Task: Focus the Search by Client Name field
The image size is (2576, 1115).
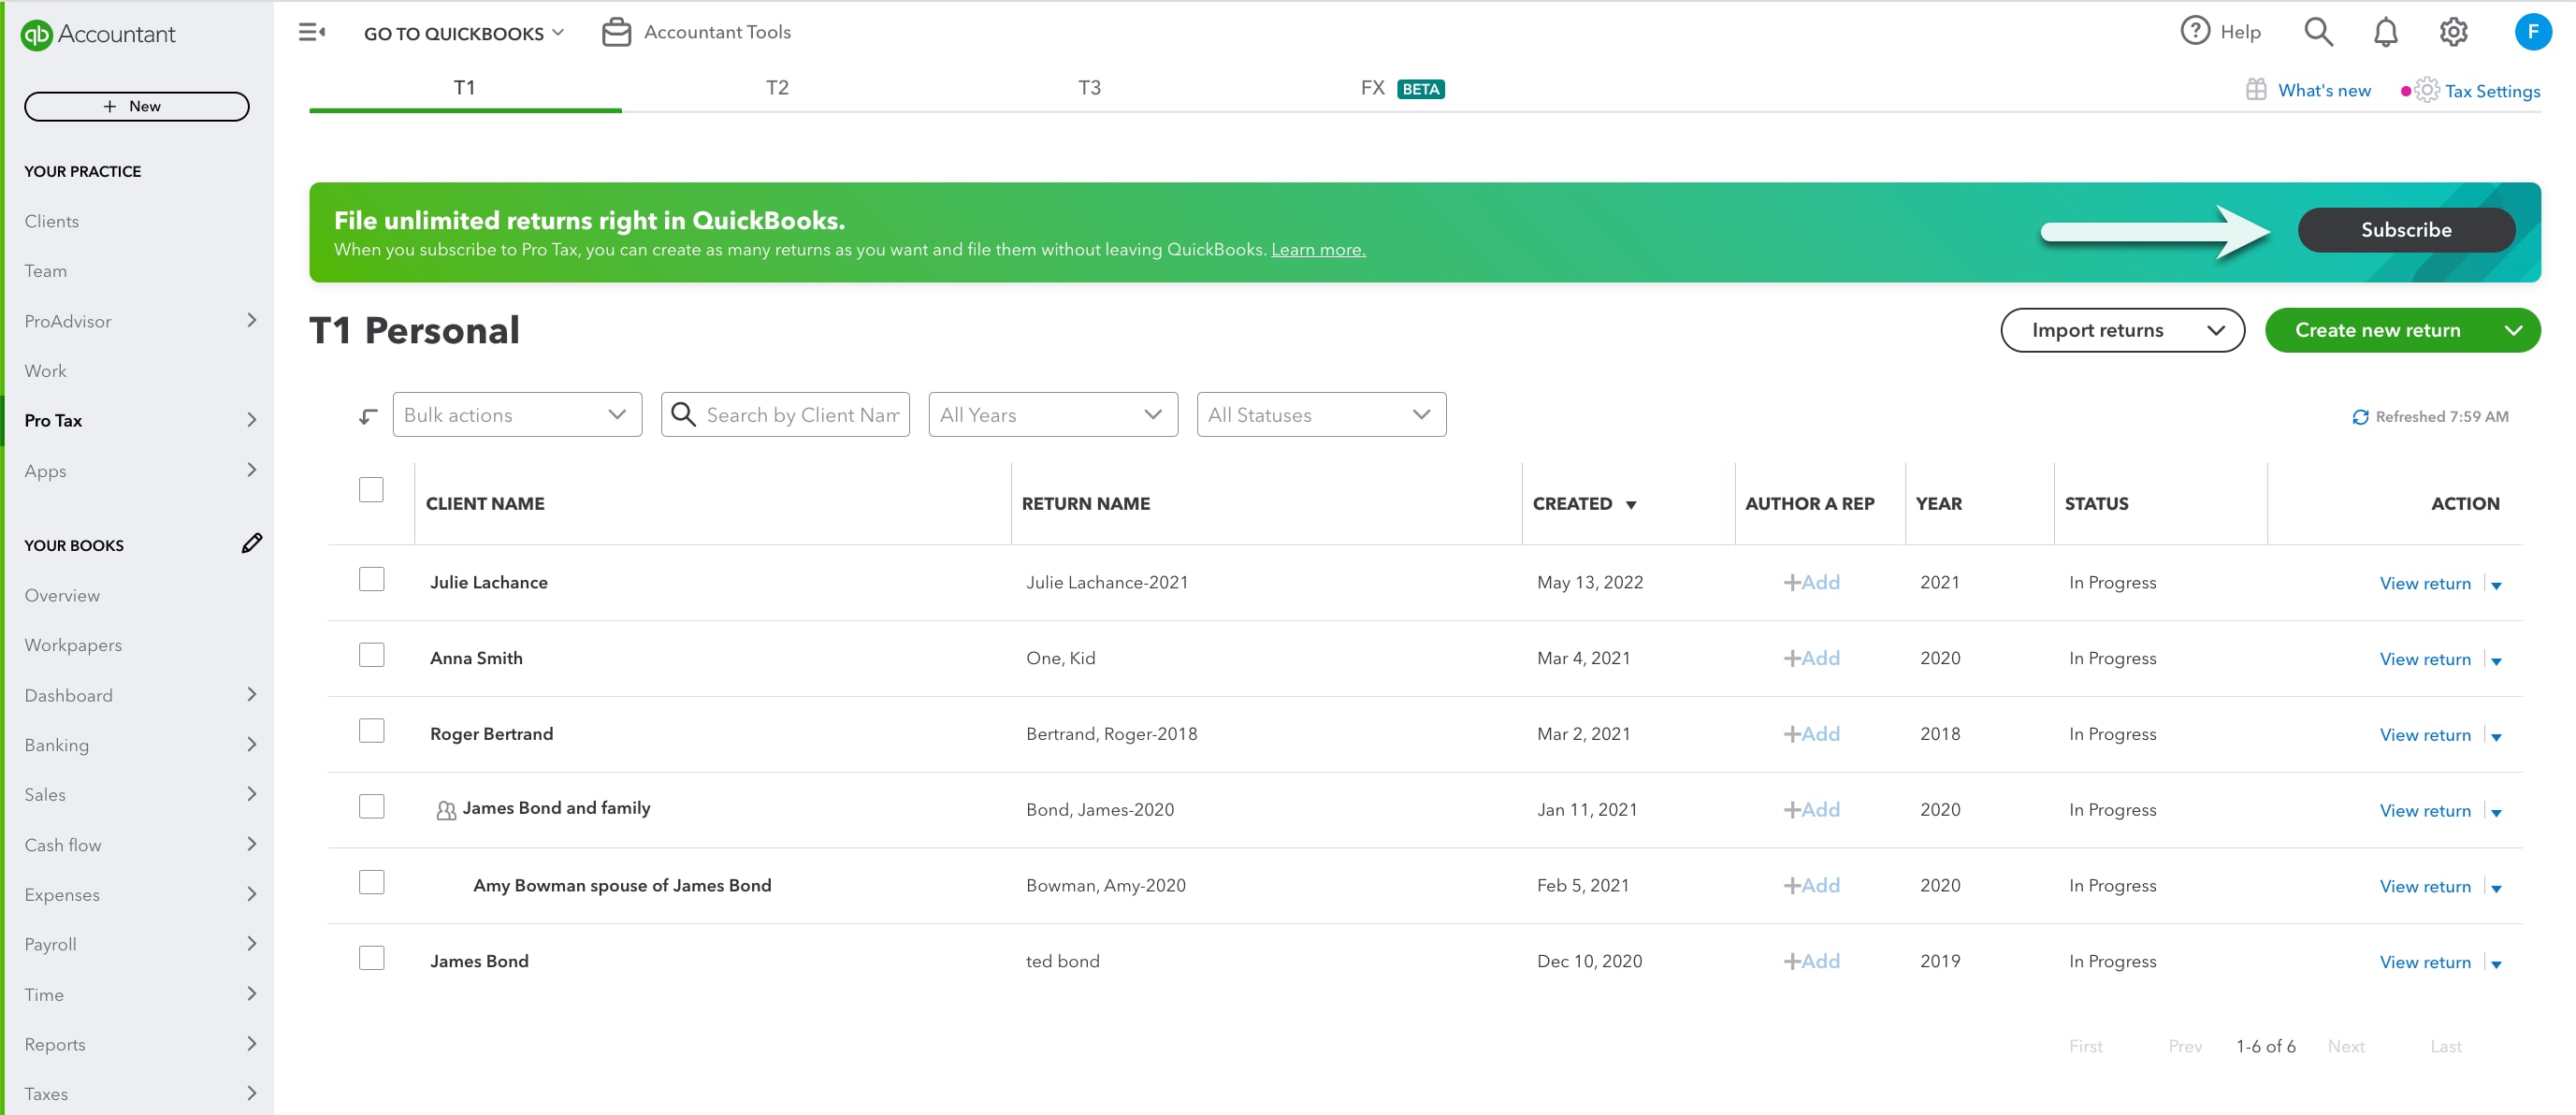Action: pyautogui.click(x=785, y=414)
